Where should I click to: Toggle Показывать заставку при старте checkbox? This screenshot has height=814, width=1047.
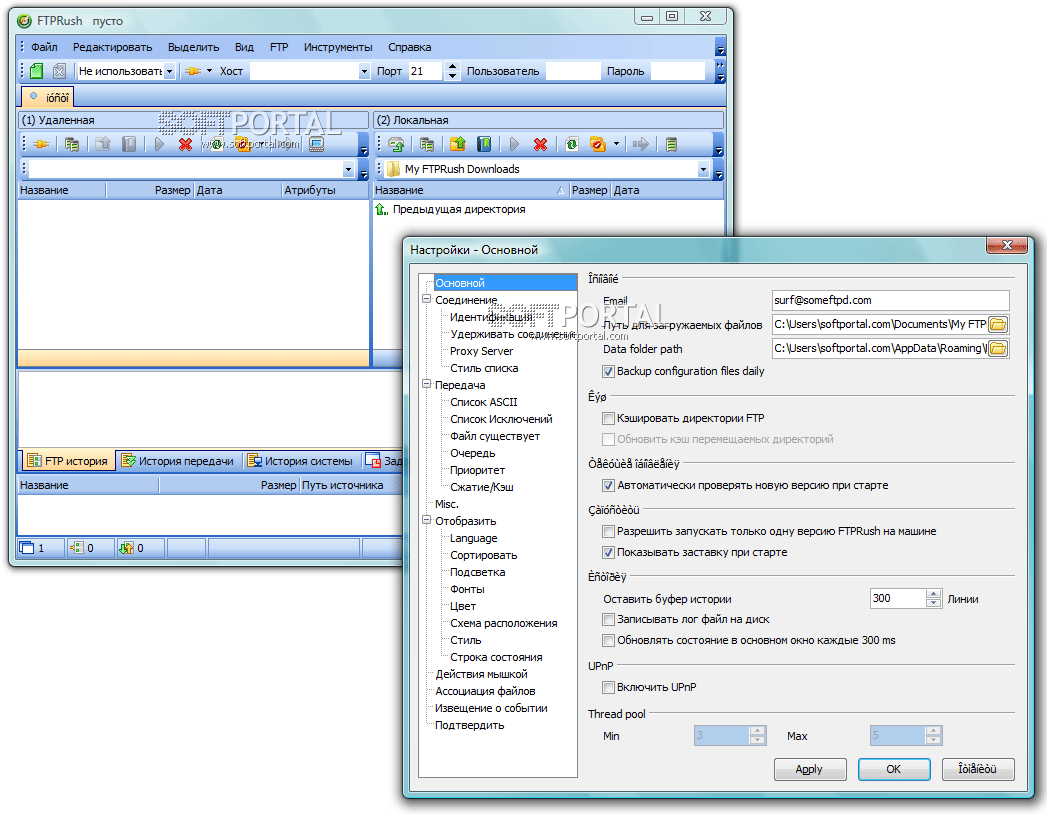(608, 552)
